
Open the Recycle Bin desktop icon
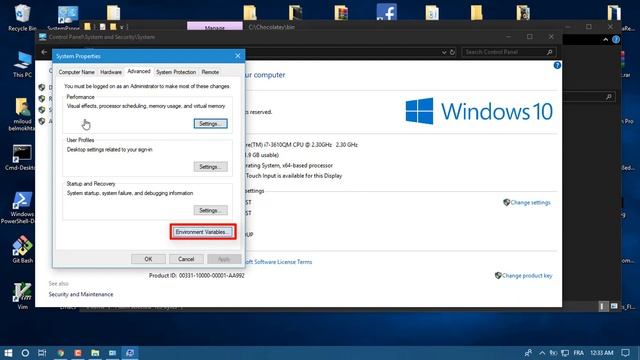pos(22,17)
